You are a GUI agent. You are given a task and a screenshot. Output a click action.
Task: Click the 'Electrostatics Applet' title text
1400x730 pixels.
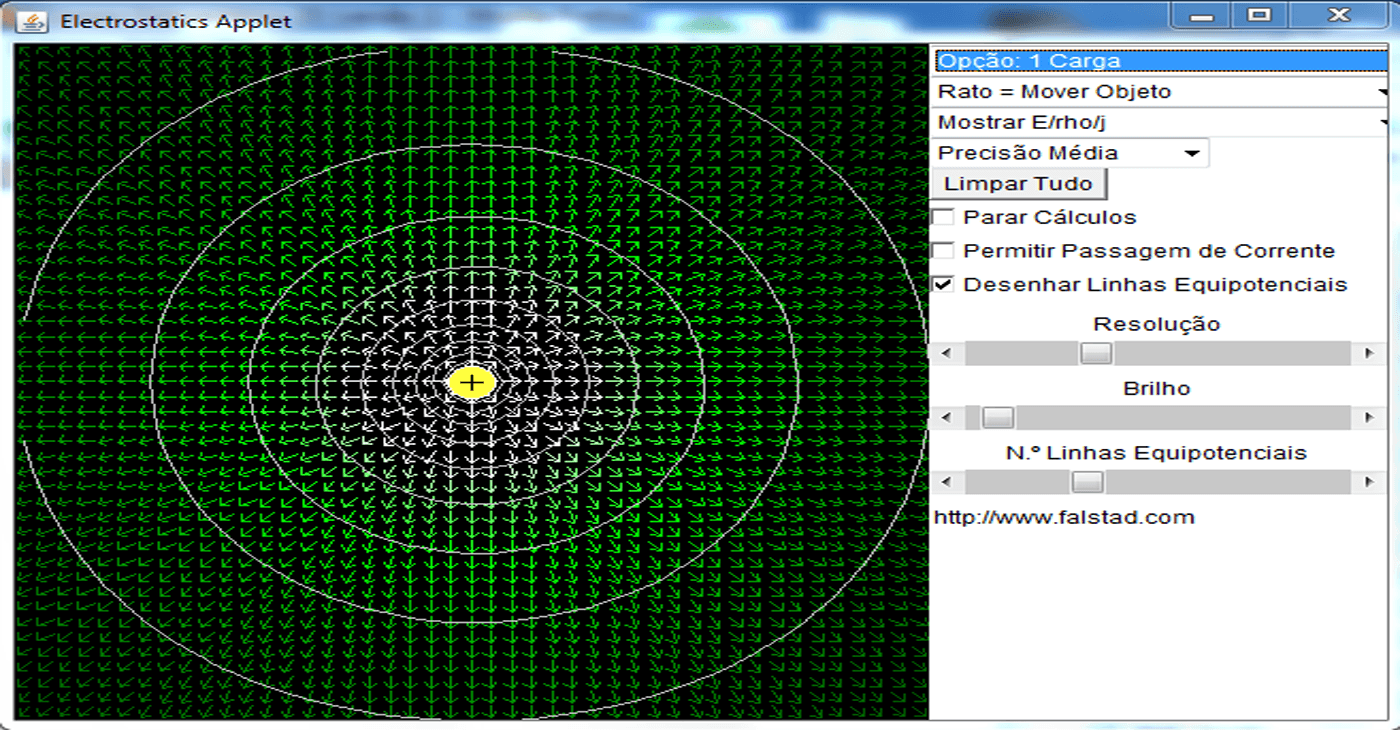(176, 21)
